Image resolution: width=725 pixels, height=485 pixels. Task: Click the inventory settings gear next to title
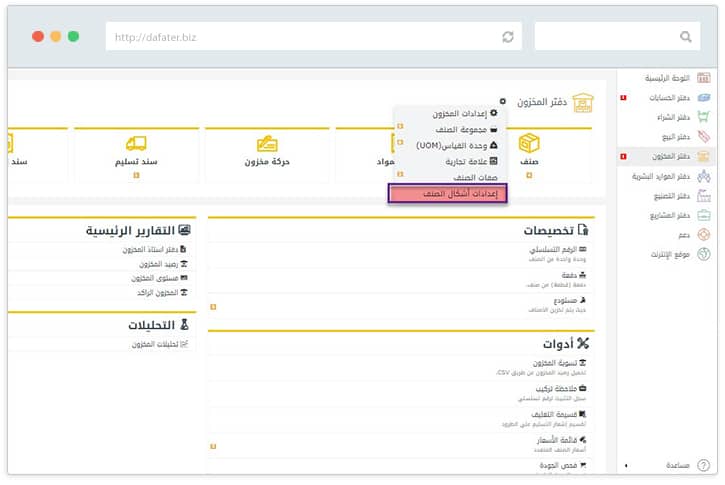503,101
